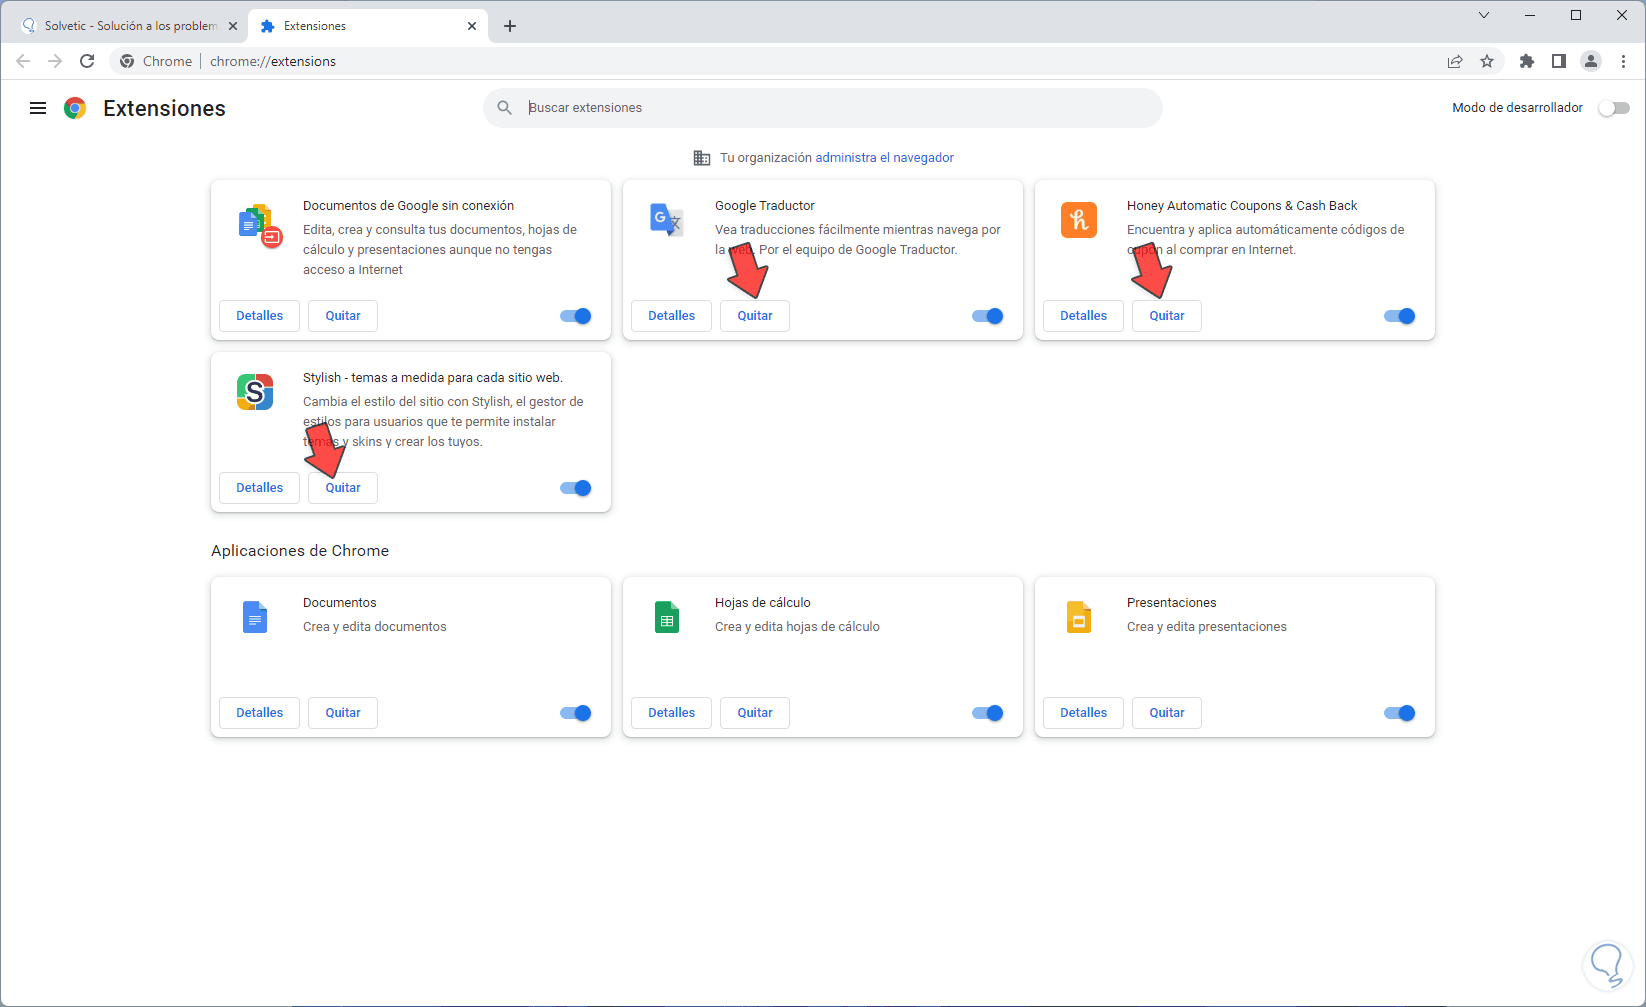Viewport: 1646px width, 1007px height.
Task: Open Detalles for Google Traductor
Action: pos(672,316)
